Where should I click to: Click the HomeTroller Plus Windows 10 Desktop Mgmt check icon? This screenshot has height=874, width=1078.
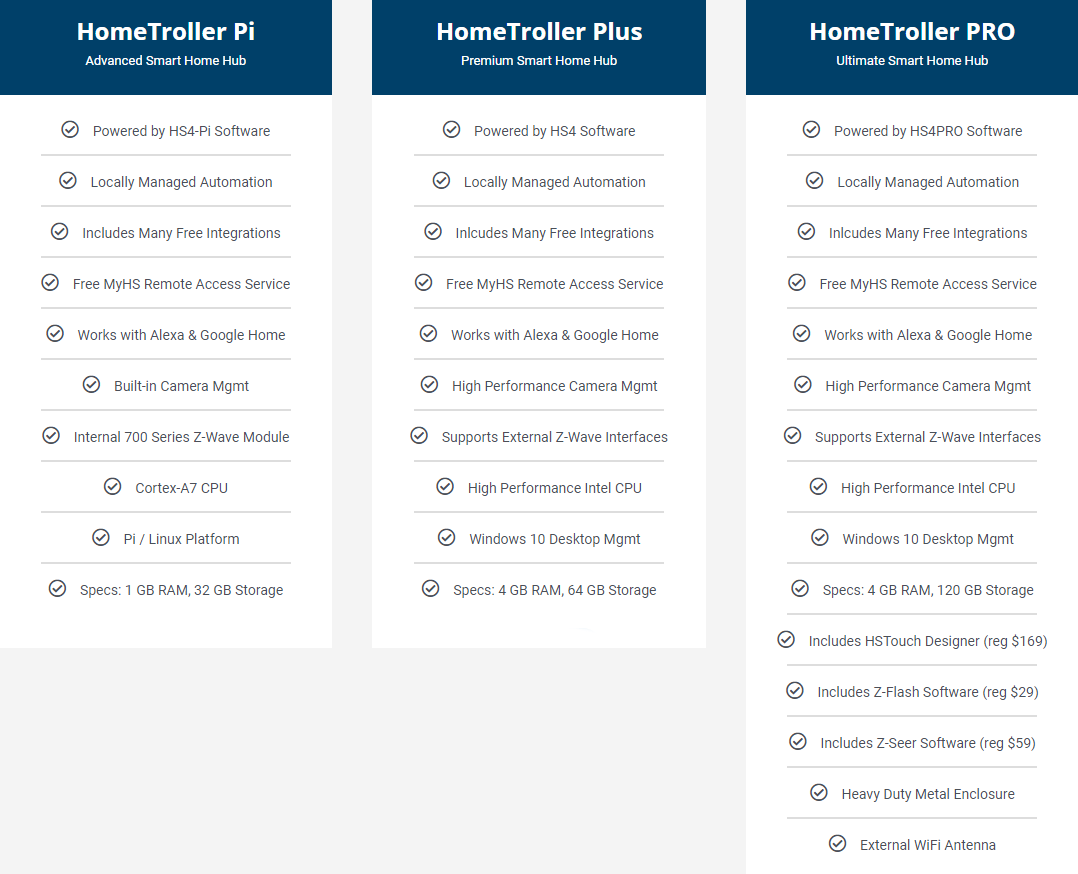coord(447,537)
